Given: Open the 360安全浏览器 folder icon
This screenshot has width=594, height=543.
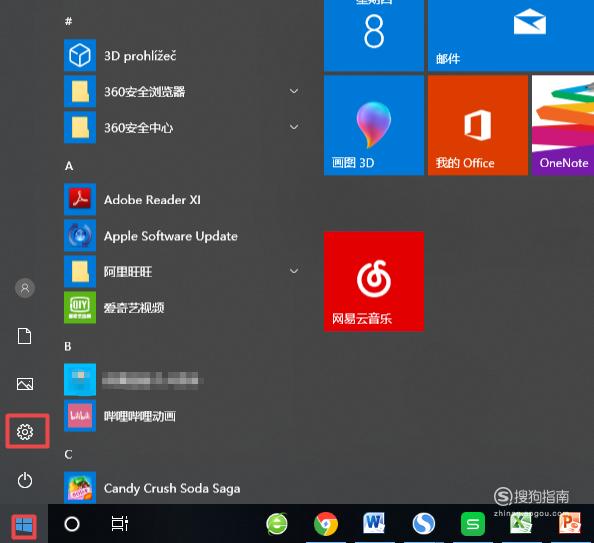Looking at the screenshot, I should pos(80,91).
